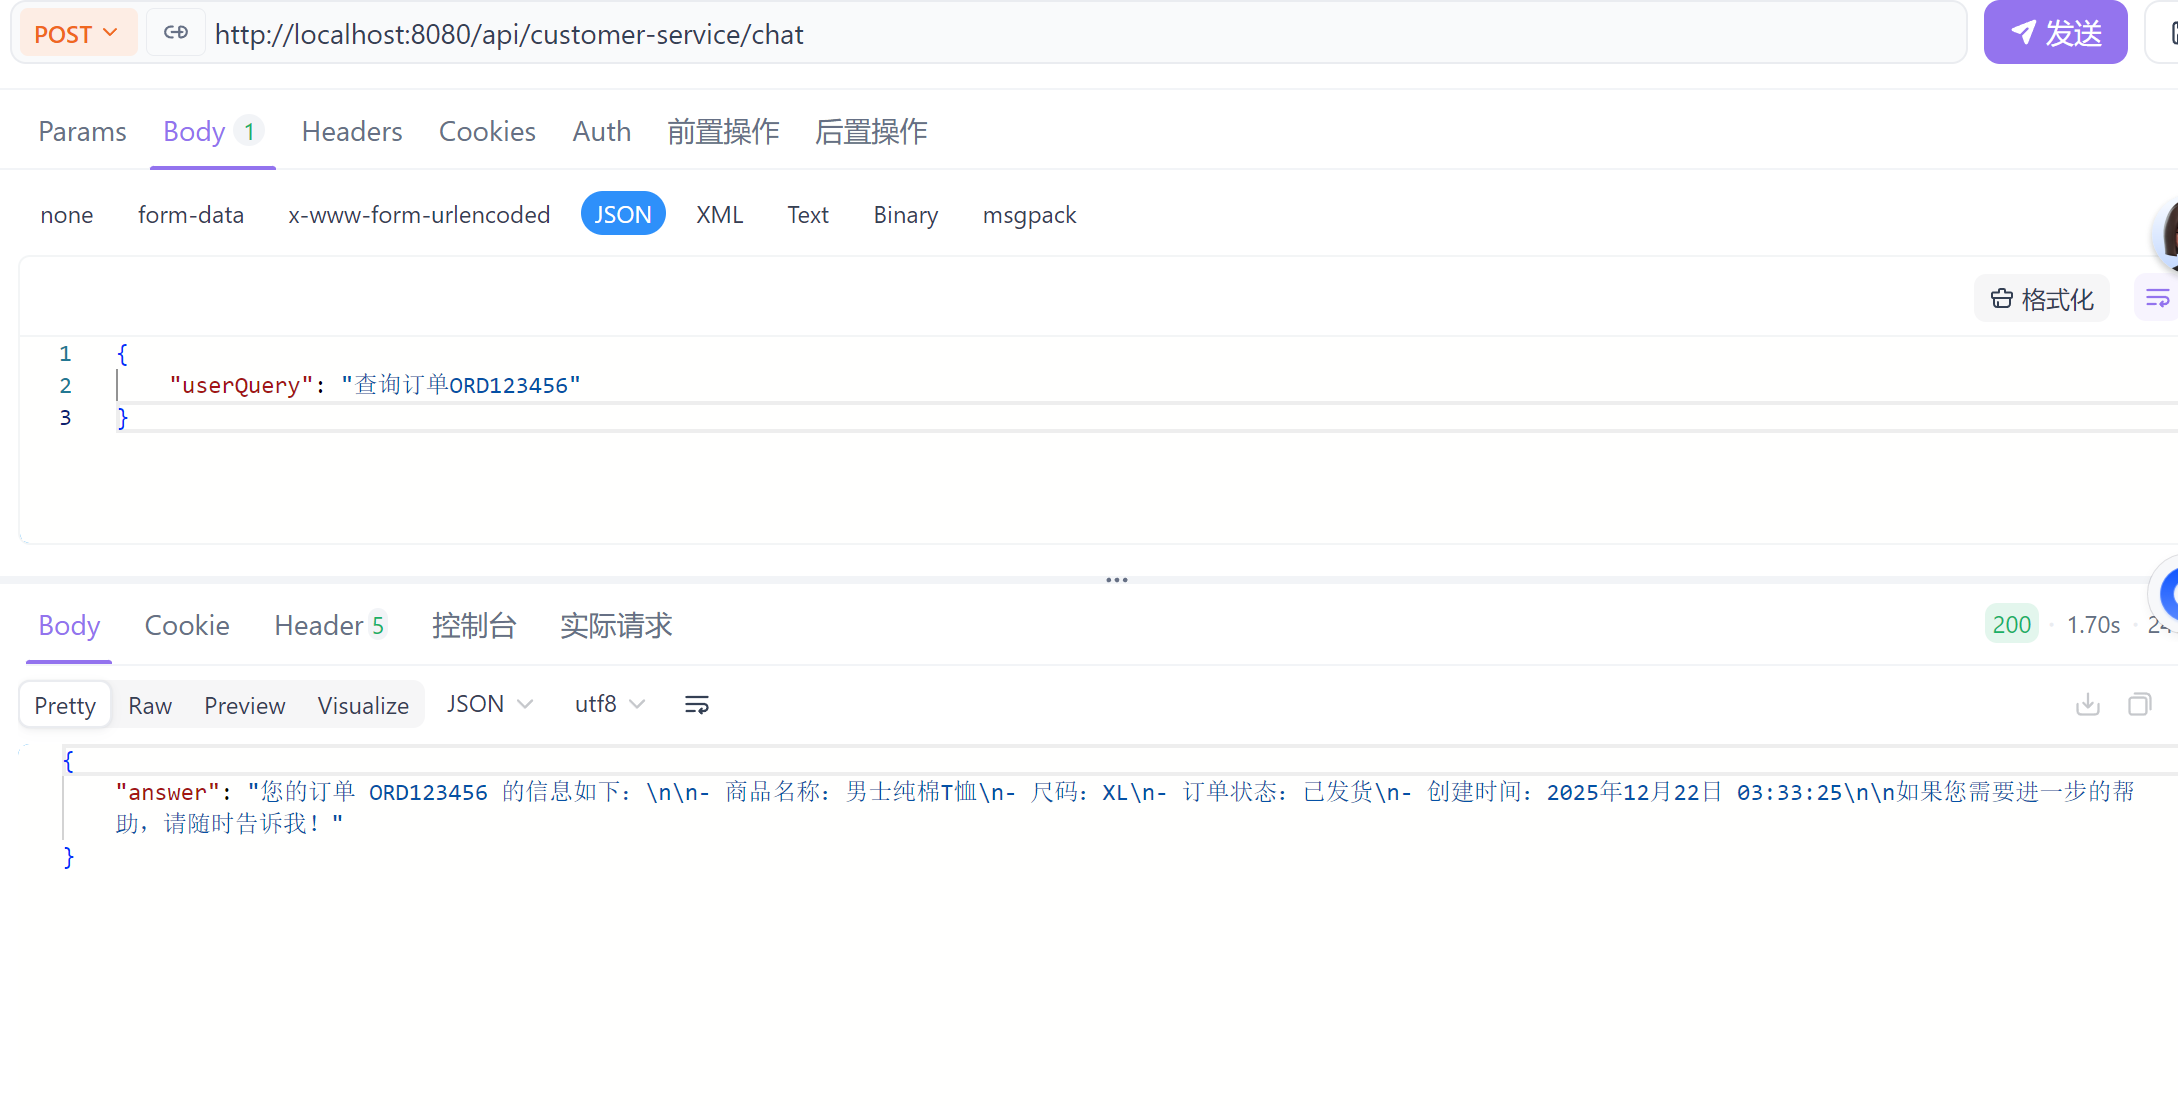Screen dimensions: 2178x1106
Task: Select msgpack as the body format
Action: click(1030, 214)
